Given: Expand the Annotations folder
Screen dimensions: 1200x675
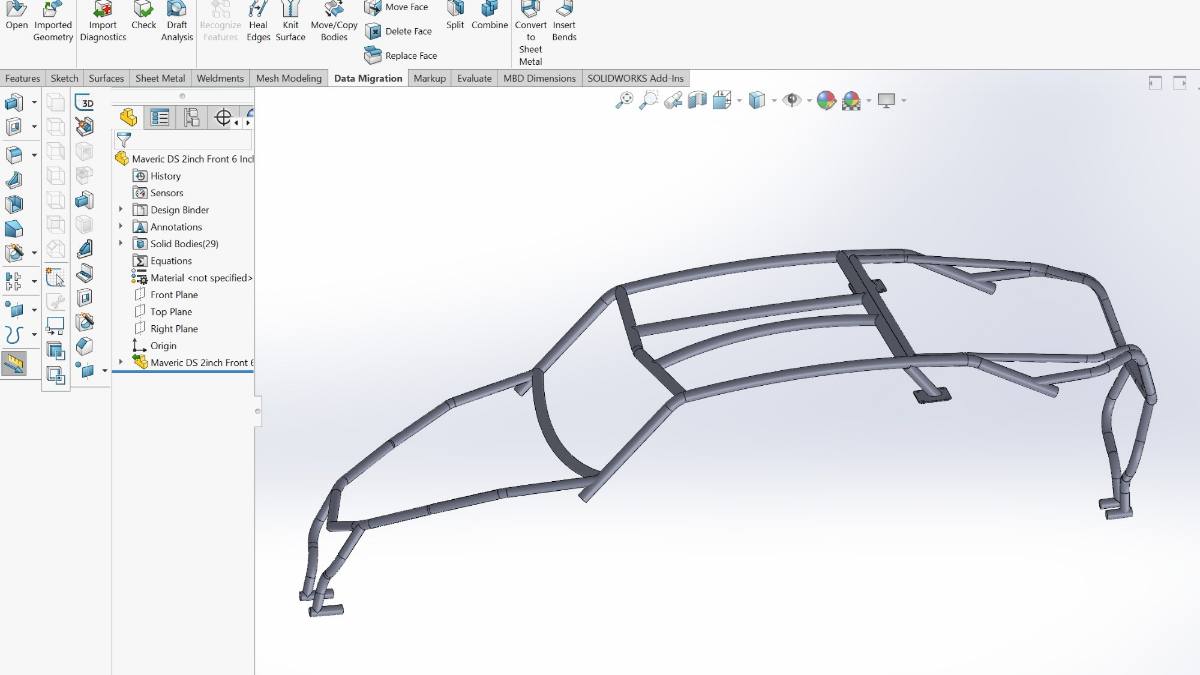Looking at the screenshot, I should tap(121, 227).
